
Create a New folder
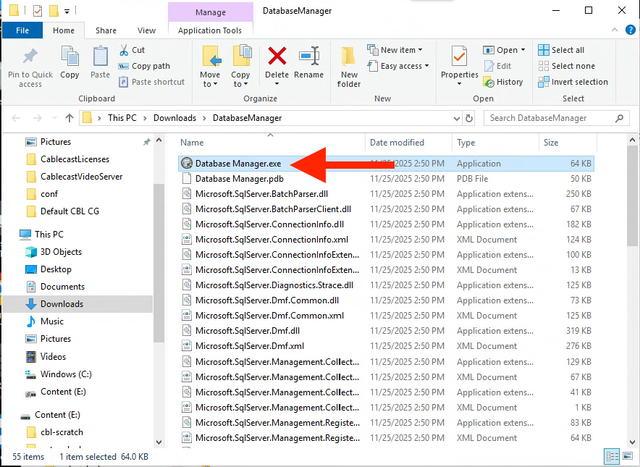349,67
